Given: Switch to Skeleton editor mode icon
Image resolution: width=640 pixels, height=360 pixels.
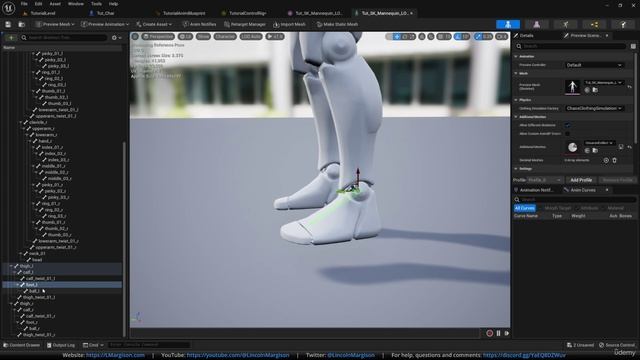Looking at the screenshot, I should (x=508, y=24).
